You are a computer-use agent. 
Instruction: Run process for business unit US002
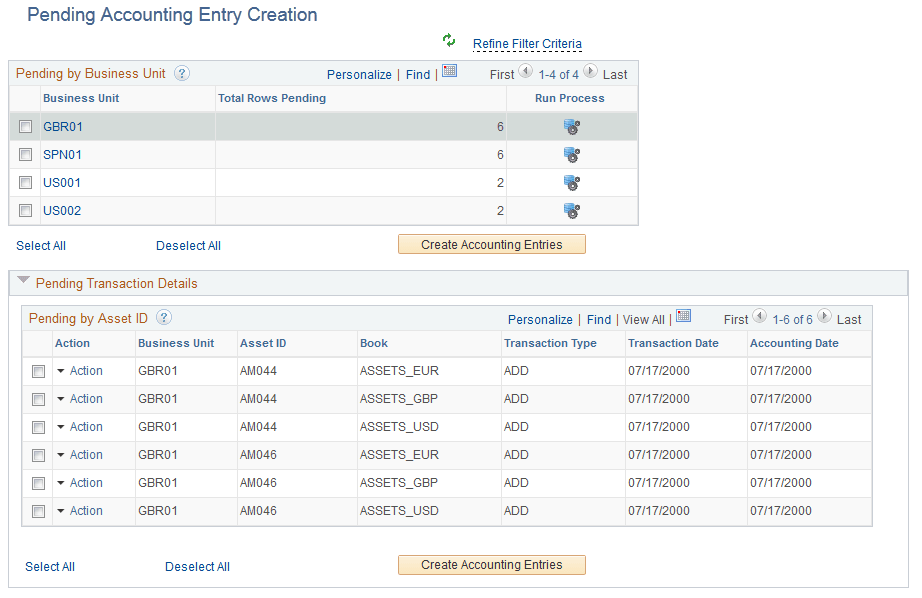coord(571,211)
